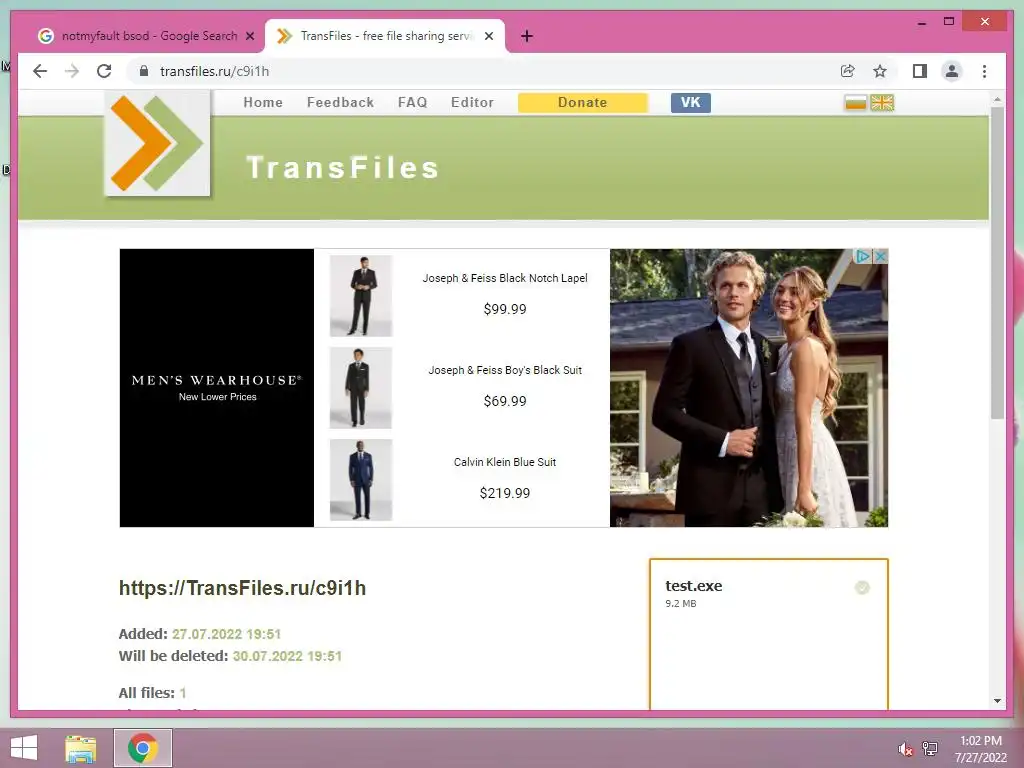Image resolution: width=1024 pixels, height=768 pixels.
Task: Click the https://TransFiles.ru/c9i1h link heading
Action: pyautogui.click(x=242, y=588)
